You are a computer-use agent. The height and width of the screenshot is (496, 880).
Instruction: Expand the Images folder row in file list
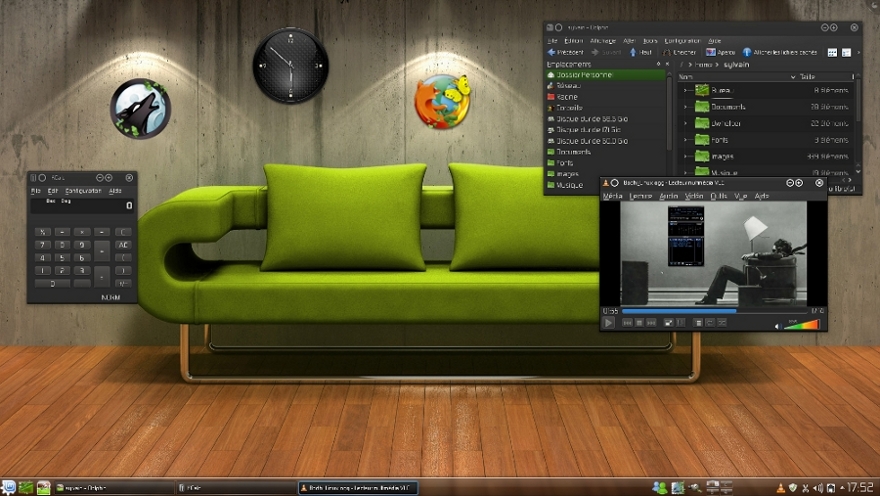click(685, 157)
